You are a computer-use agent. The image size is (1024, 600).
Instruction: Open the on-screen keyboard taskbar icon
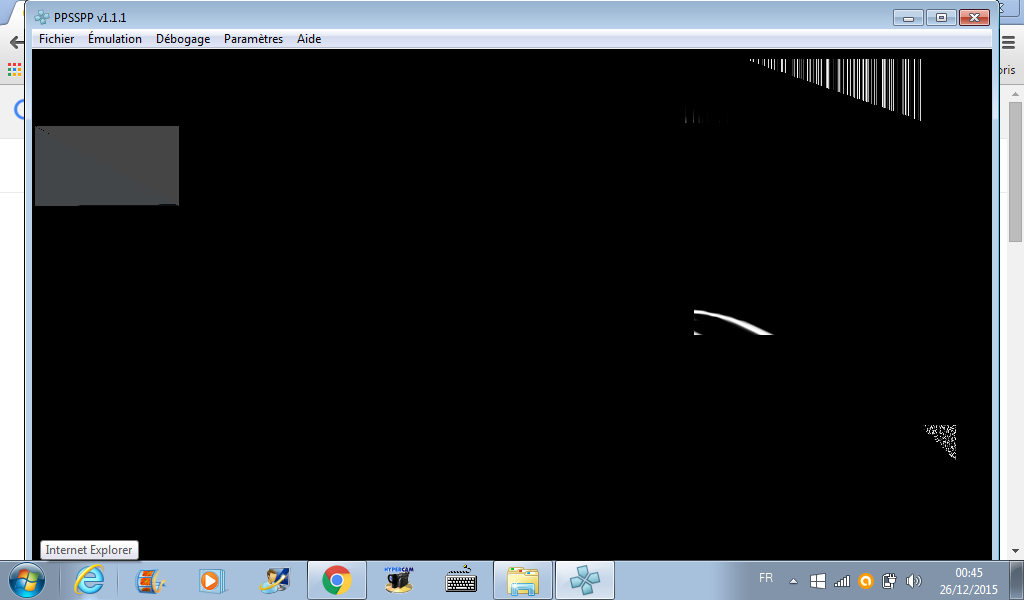pyautogui.click(x=461, y=580)
